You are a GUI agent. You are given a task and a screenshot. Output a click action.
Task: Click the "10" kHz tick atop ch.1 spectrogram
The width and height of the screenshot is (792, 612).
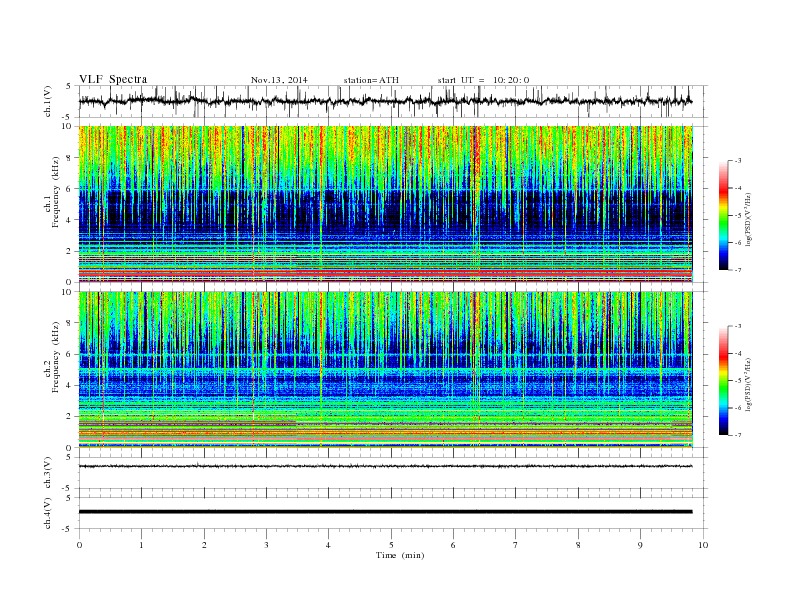pyautogui.click(x=67, y=126)
